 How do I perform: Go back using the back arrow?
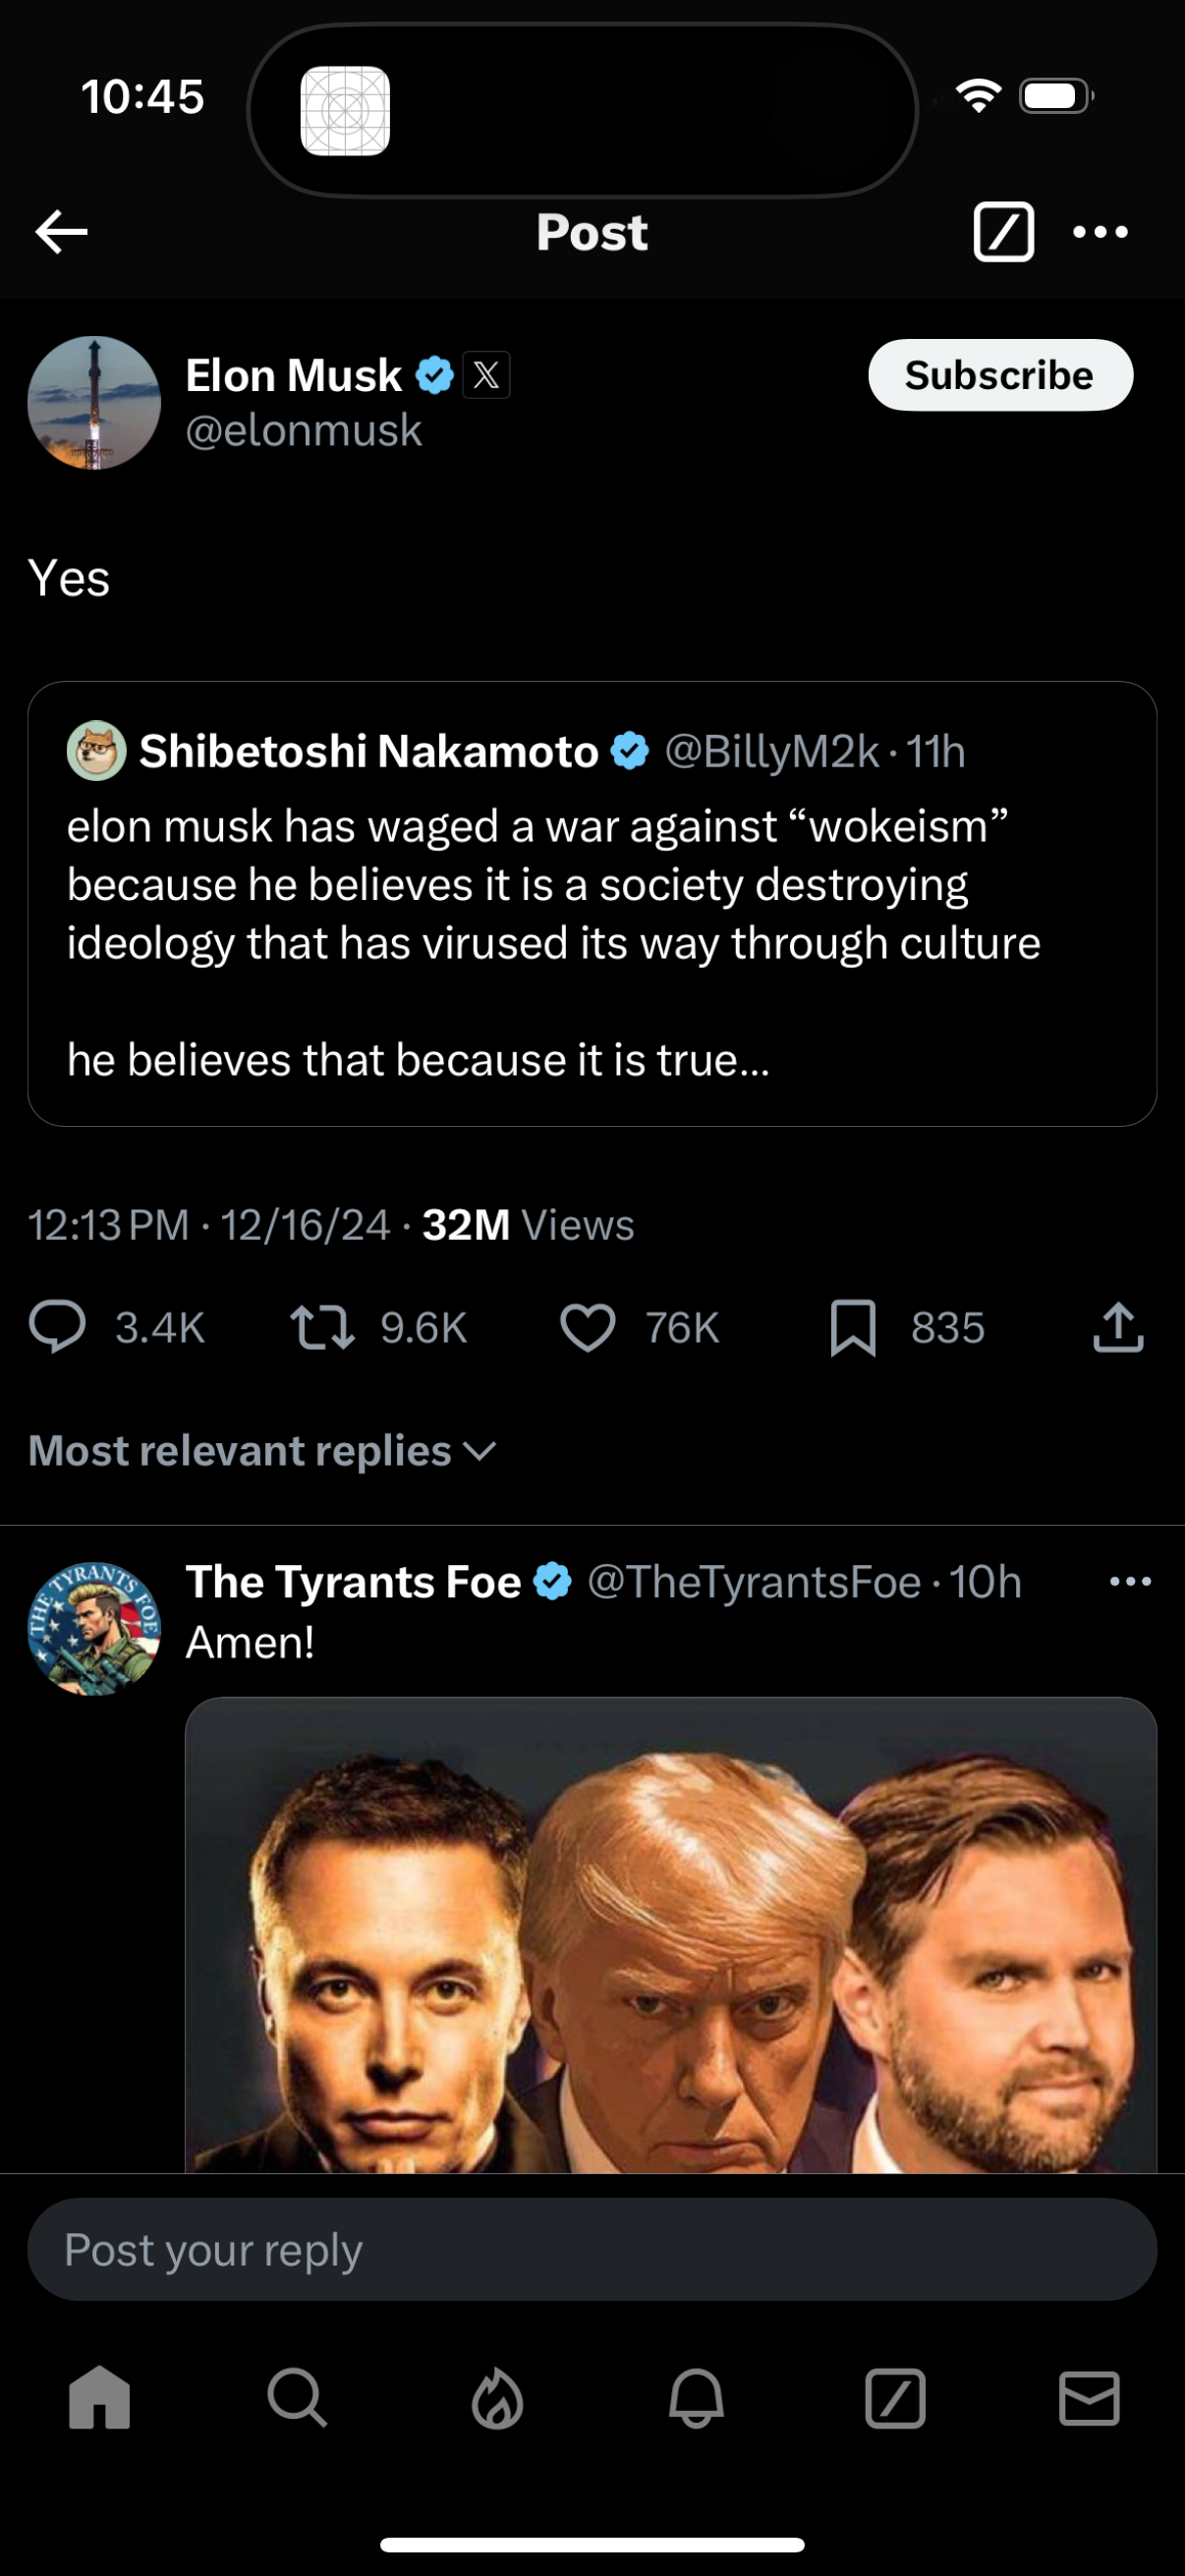[x=59, y=232]
